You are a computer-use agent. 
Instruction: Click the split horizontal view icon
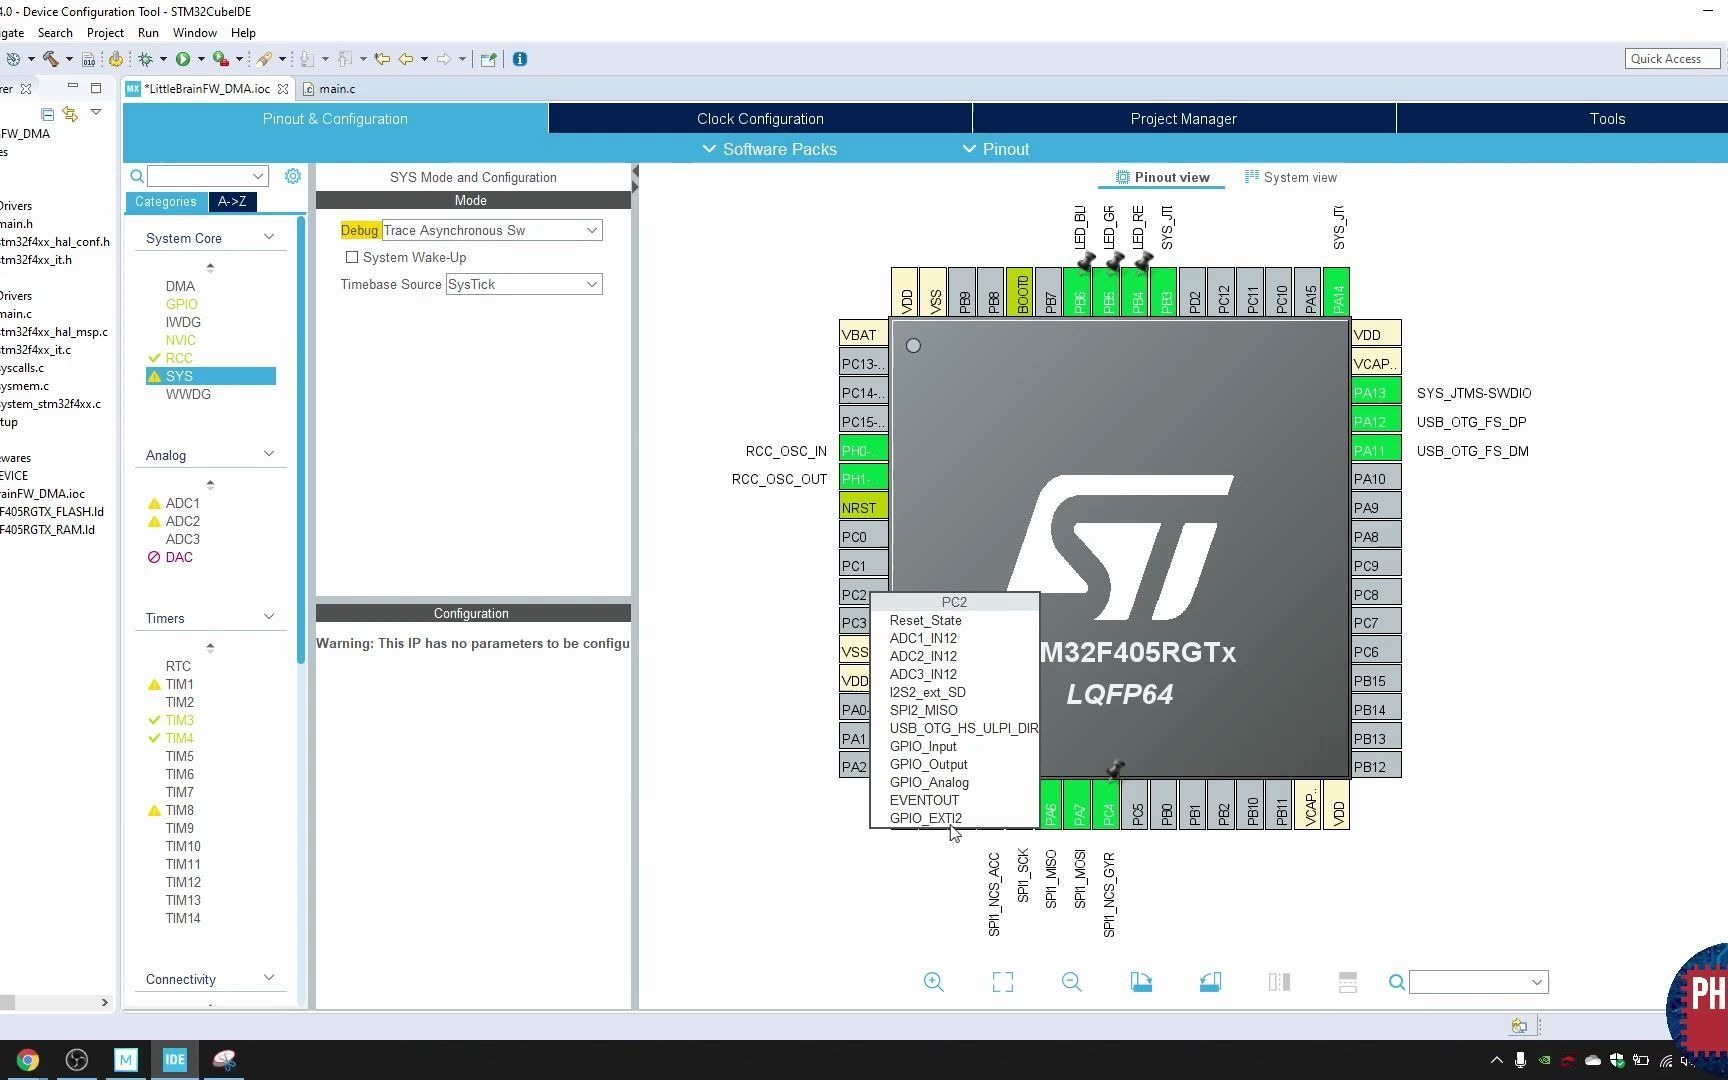1348,982
